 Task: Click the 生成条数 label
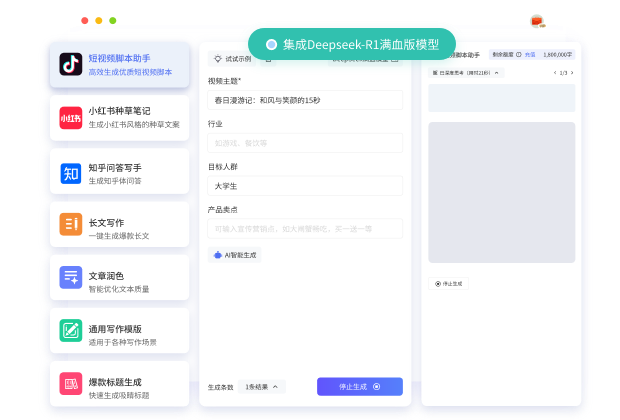click(x=221, y=387)
